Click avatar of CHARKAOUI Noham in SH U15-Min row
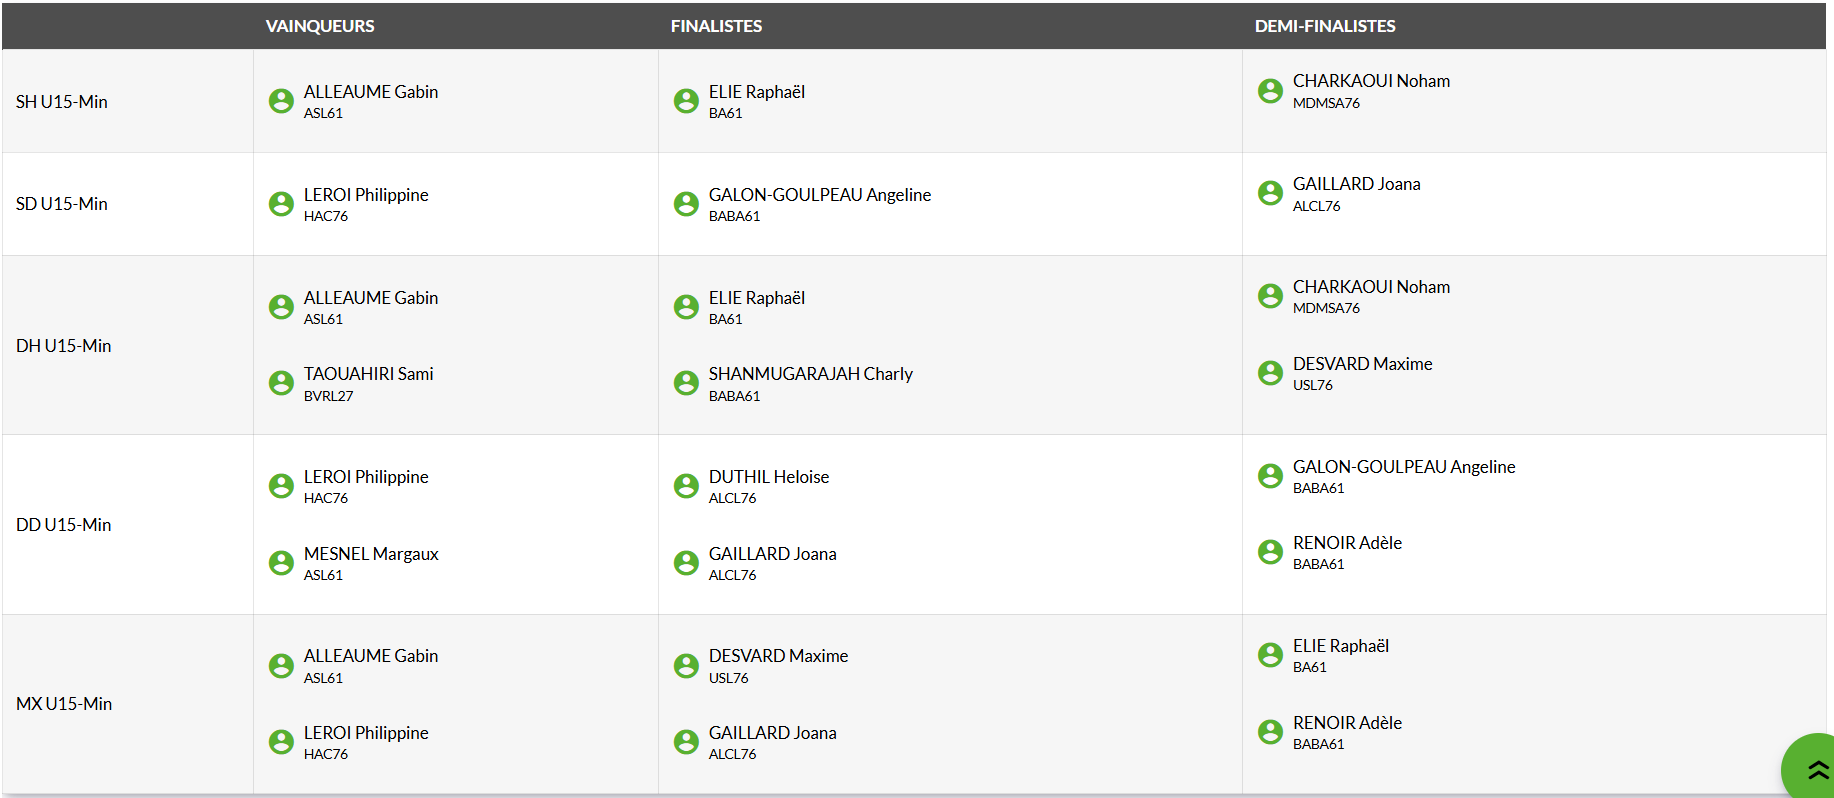 point(1270,91)
